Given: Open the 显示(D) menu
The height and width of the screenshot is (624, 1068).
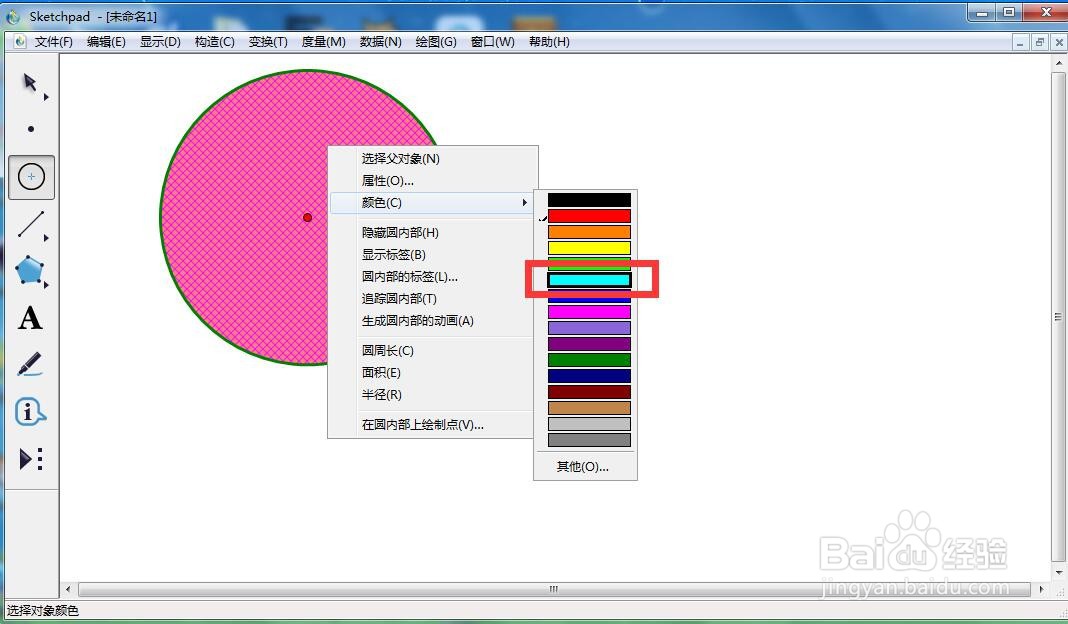Looking at the screenshot, I should click(x=160, y=42).
